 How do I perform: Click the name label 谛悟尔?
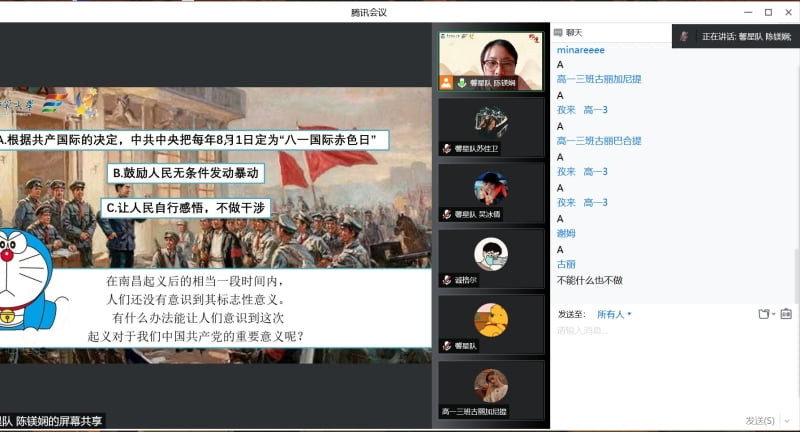465,280
